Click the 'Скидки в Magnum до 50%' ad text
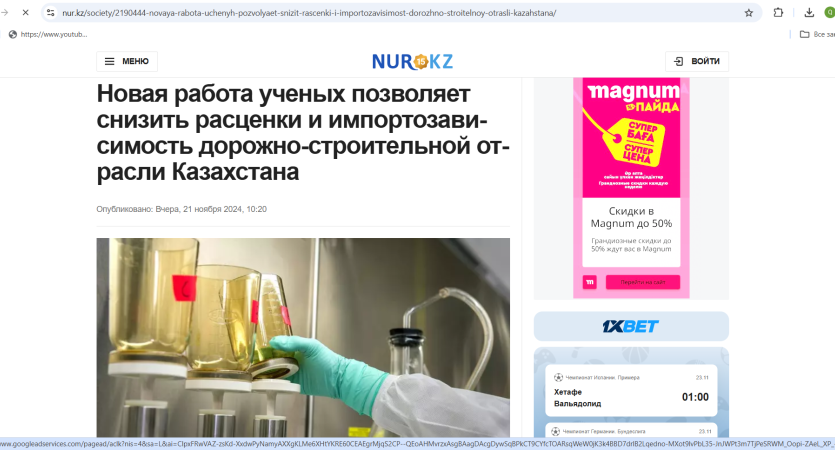835x450 pixels. click(631, 217)
